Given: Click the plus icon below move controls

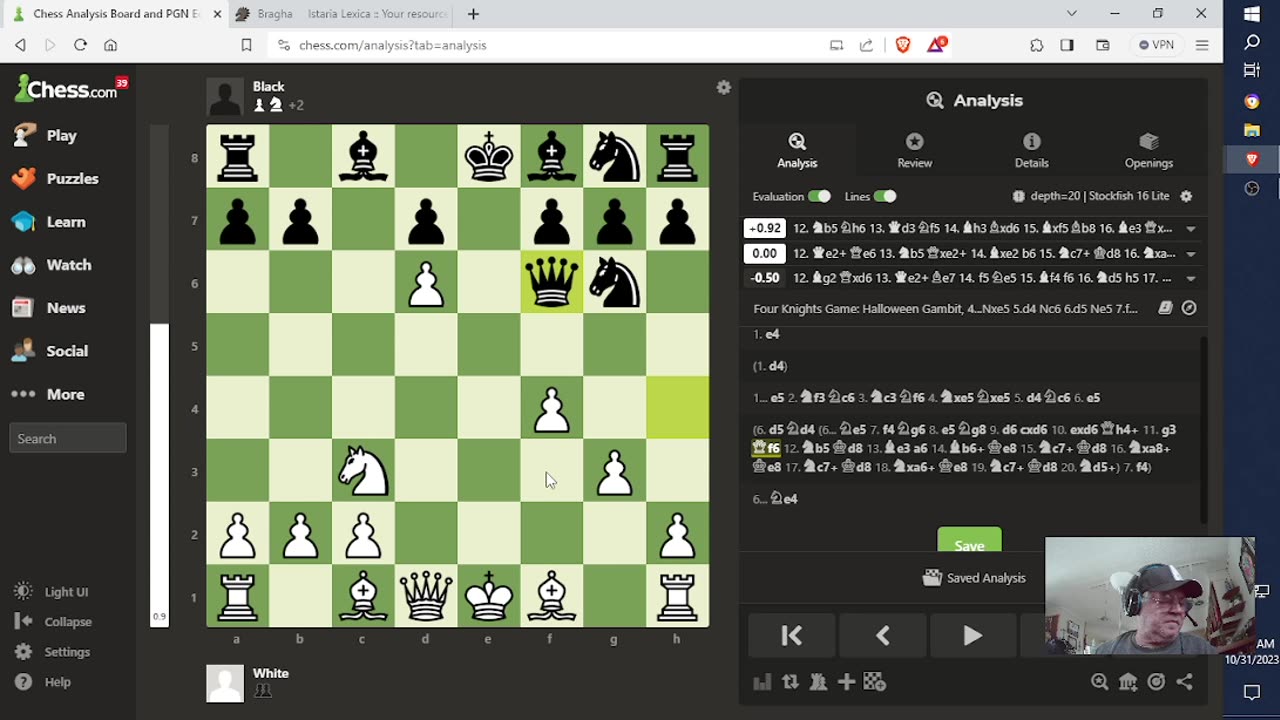Looking at the screenshot, I should click(846, 682).
